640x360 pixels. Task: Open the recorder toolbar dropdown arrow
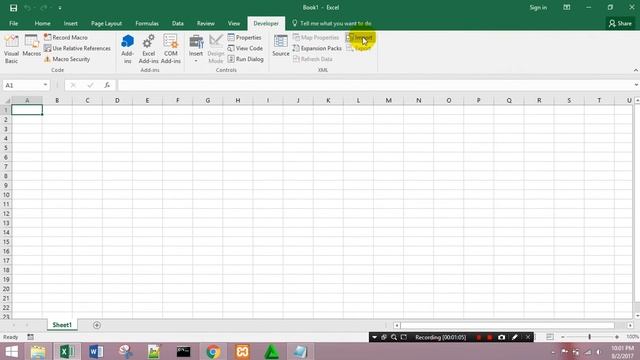(x=374, y=337)
